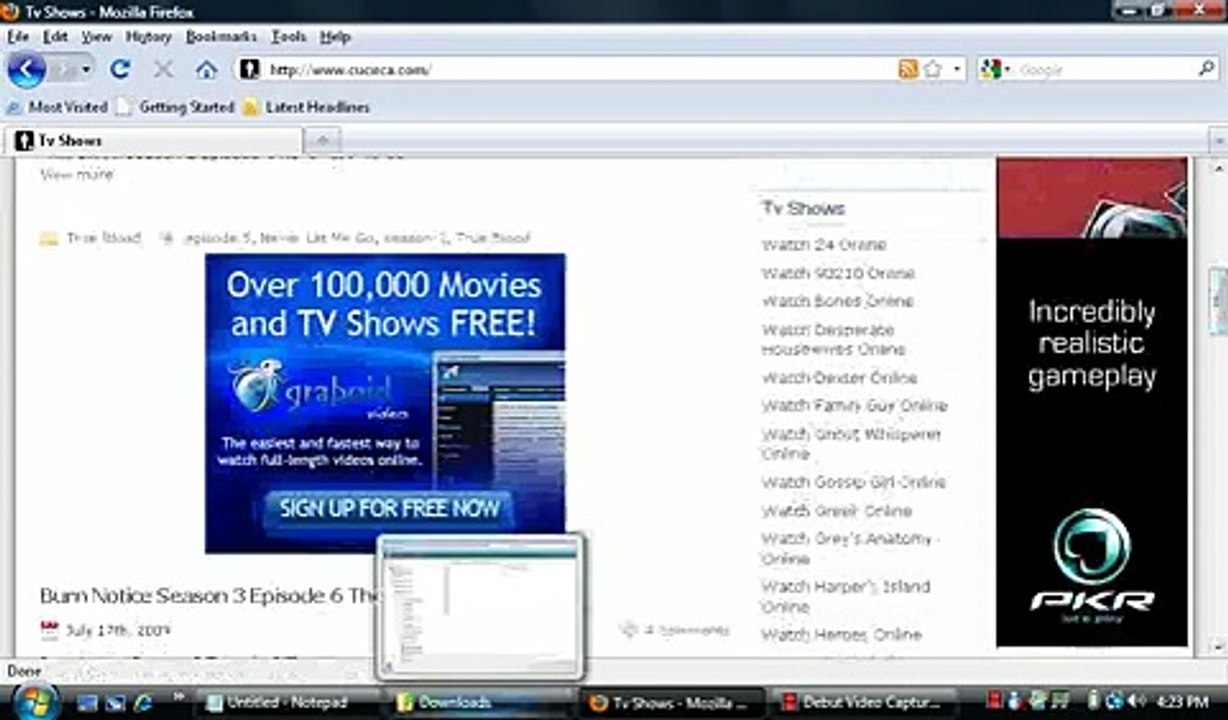Open the Getting Started bookmark

[x=175, y=107]
